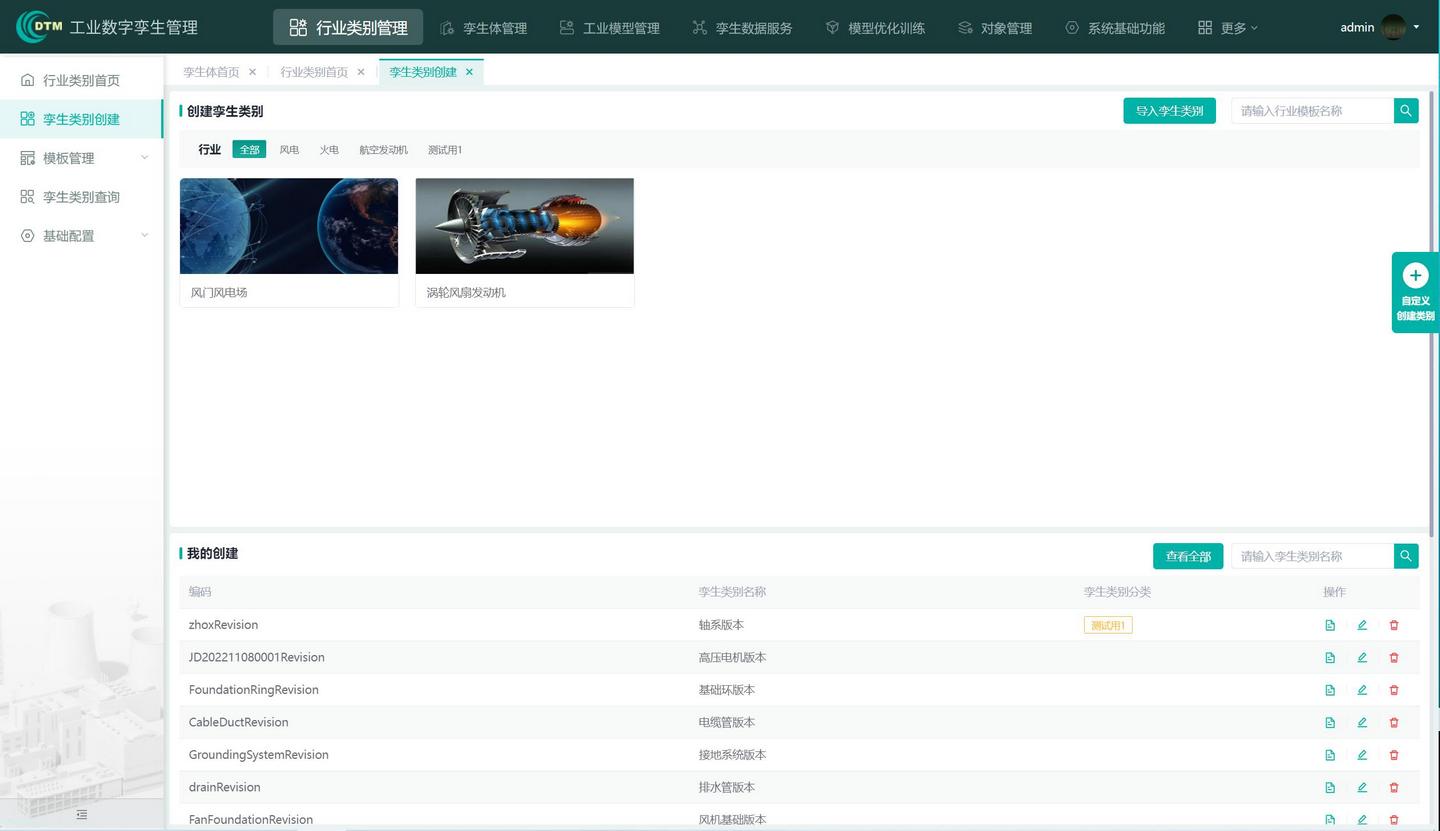1440x831 pixels.
Task: Click the 编码 column header
Action: [200, 592]
